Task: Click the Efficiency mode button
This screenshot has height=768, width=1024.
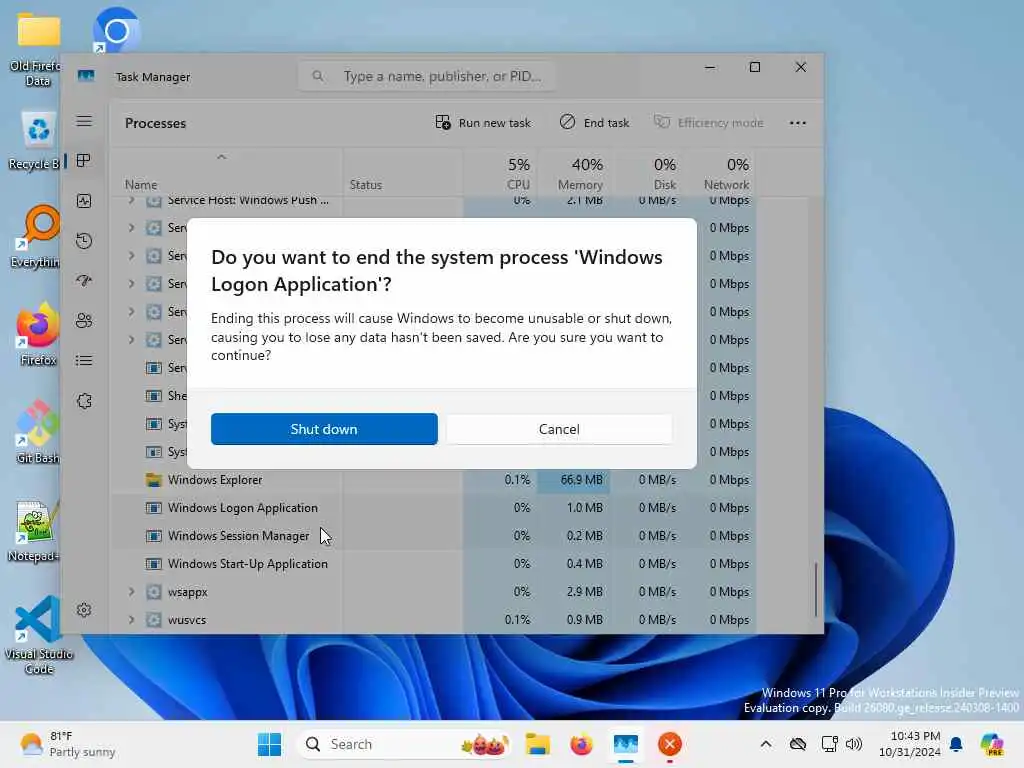Action: click(709, 123)
